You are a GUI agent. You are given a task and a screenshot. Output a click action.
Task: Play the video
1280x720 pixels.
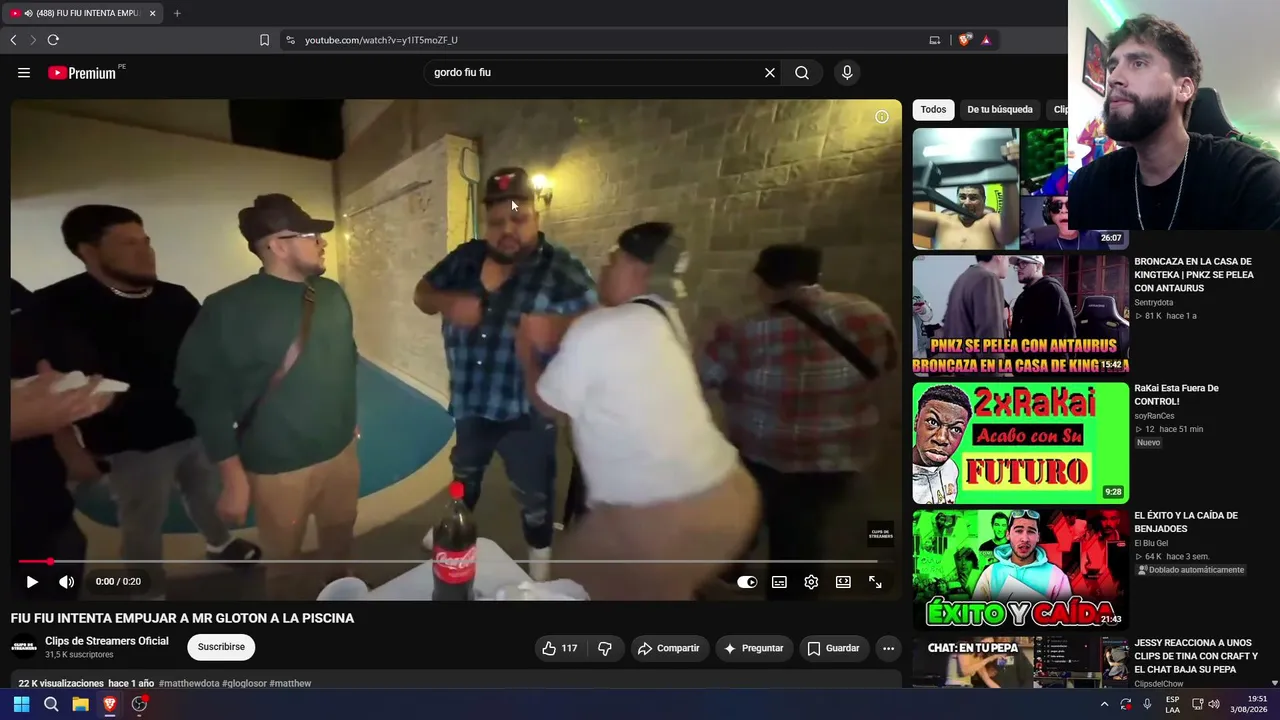pyautogui.click(x=32, y=582)
